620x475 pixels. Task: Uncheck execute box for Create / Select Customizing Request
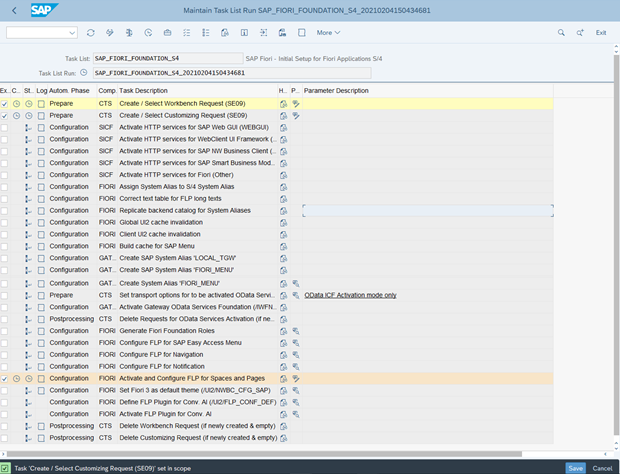(4, 115)
